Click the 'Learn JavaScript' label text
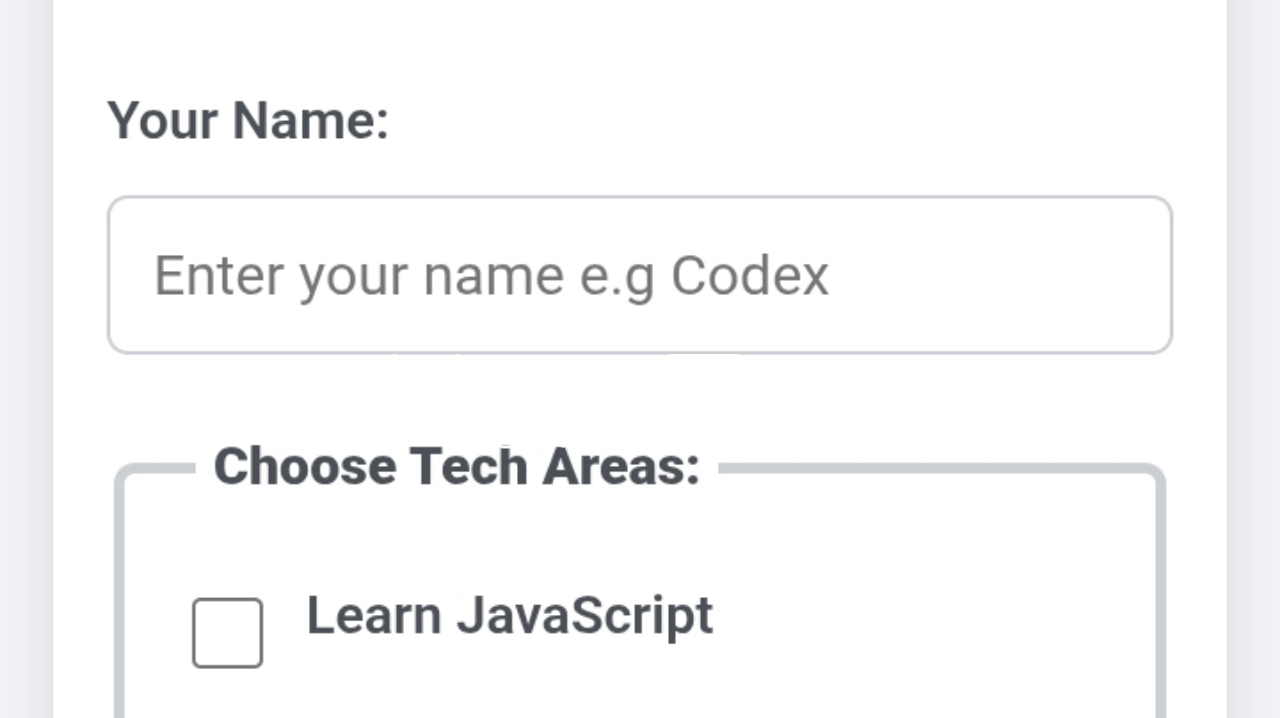Screen dimensions: 1280x718 click(x=509, y=615)
